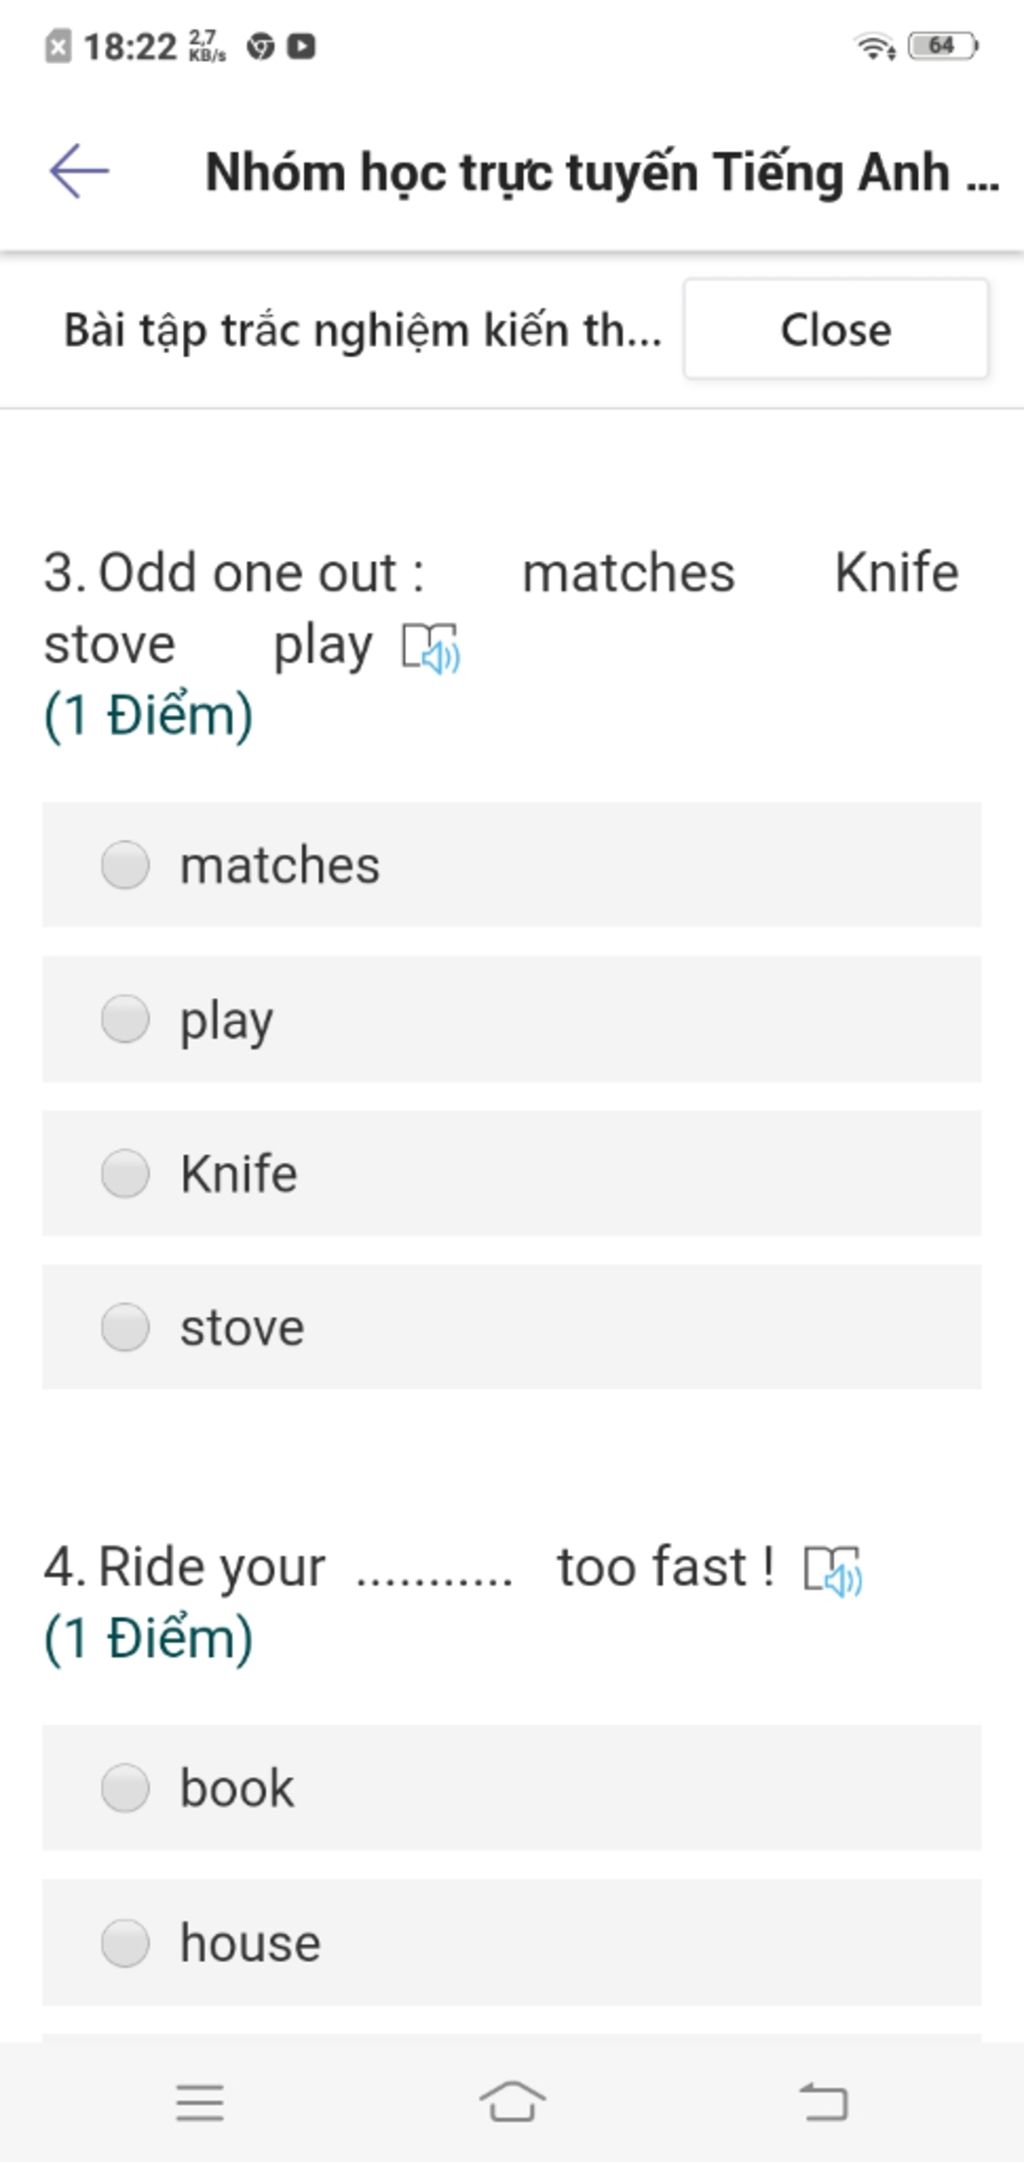1024x2162 pixels.
Task: Open Android recent apps menu icon
Action: (x=200, y=2102)
